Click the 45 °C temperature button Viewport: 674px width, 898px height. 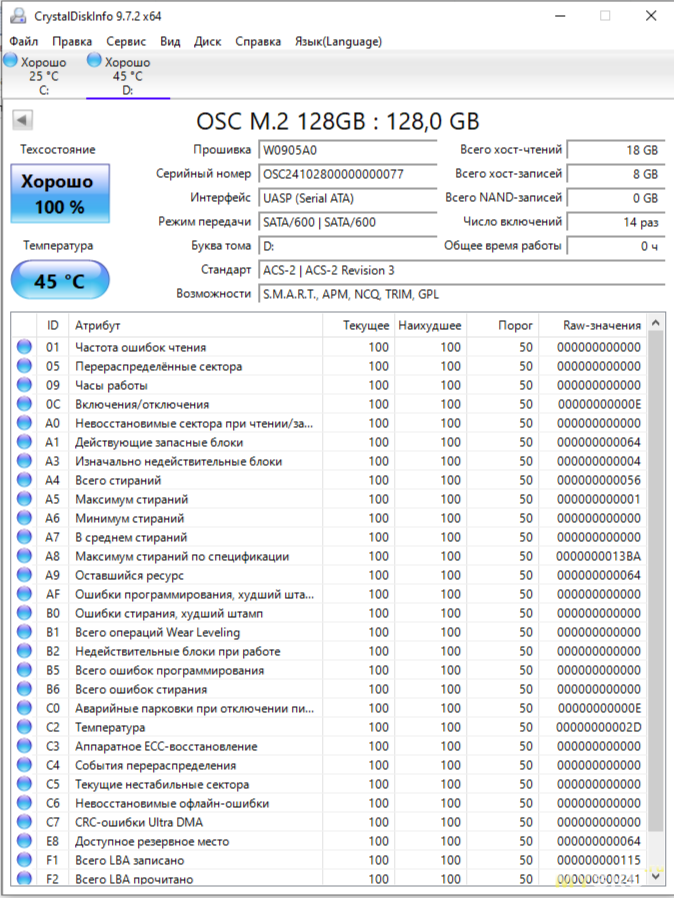(x=60, y=281)
